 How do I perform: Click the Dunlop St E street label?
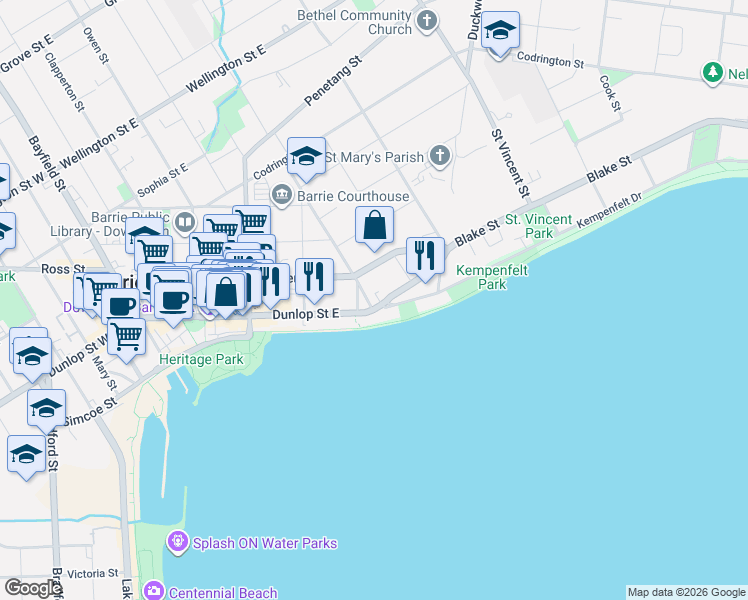tap(306, 314)
